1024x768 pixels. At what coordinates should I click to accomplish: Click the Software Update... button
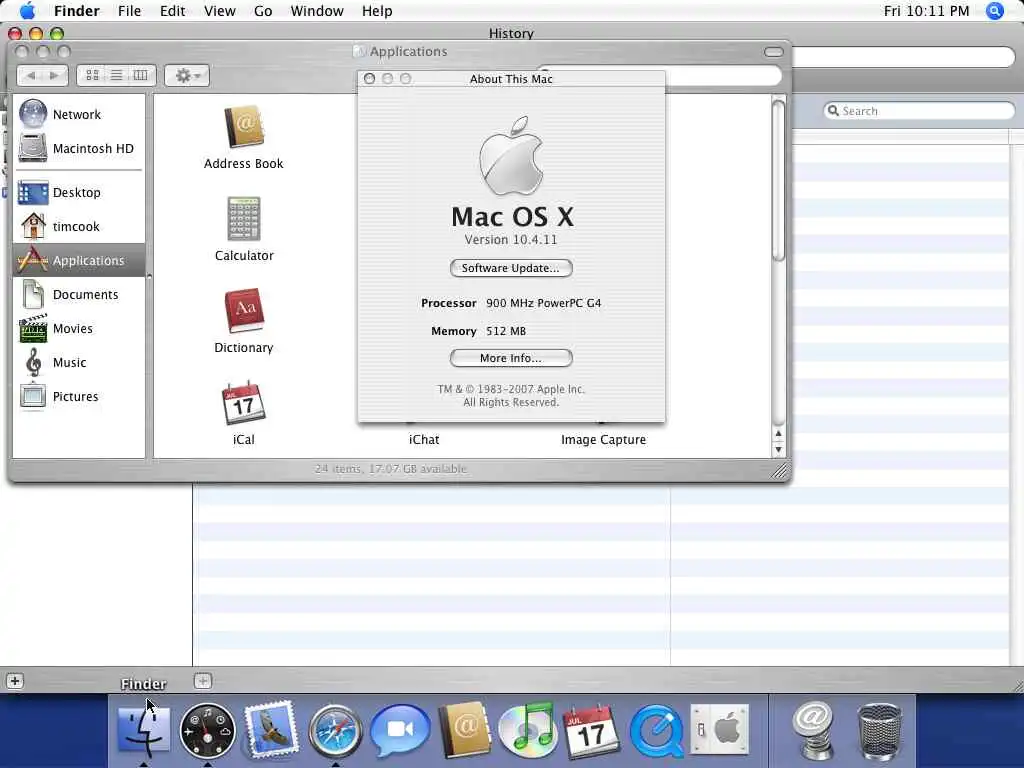pos(511,268)
